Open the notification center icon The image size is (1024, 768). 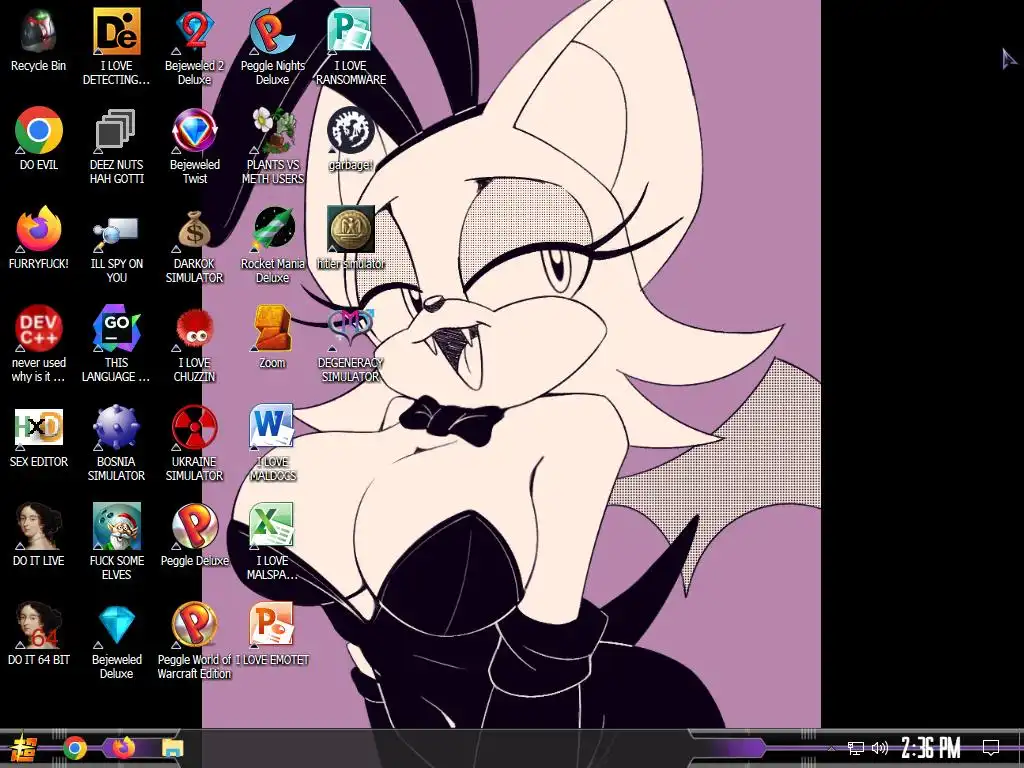991,748
